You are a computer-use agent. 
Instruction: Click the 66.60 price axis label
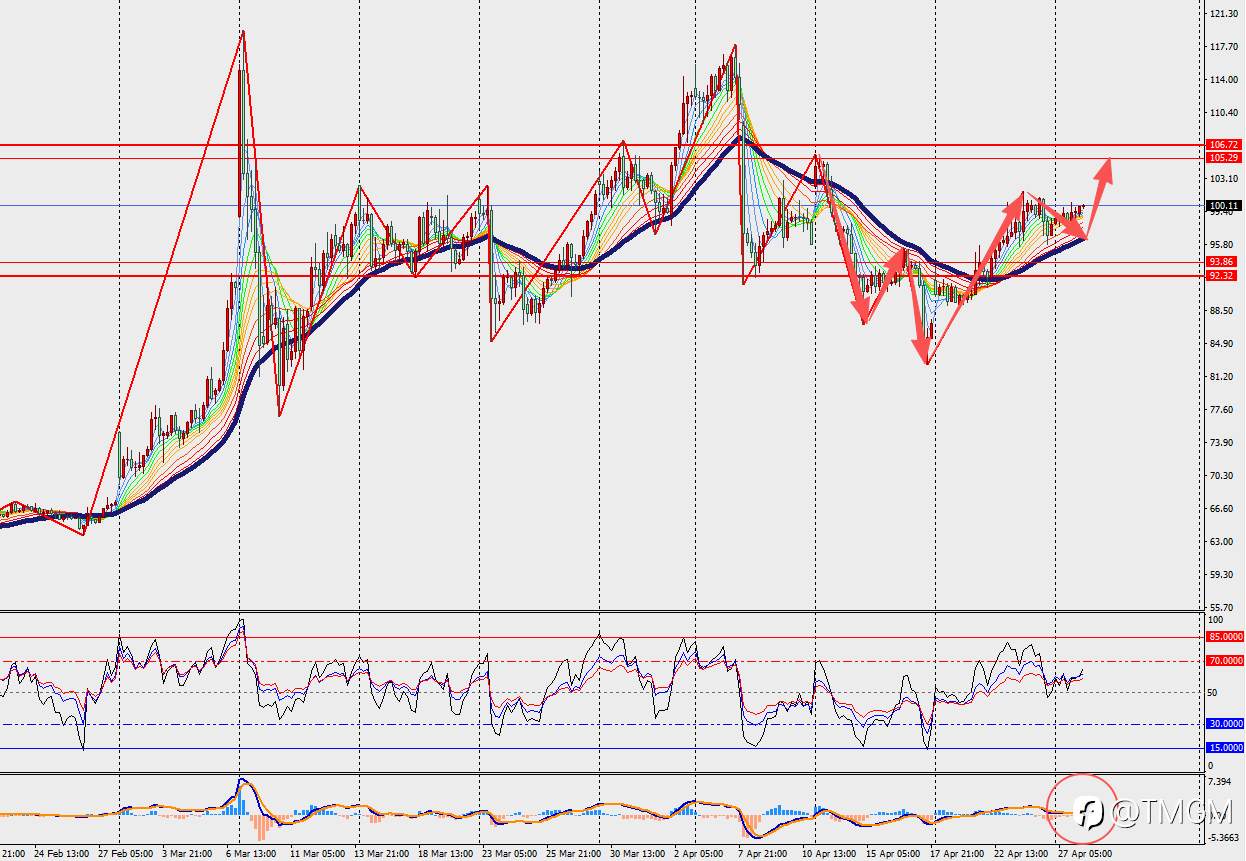click(x=1222, y=509)
